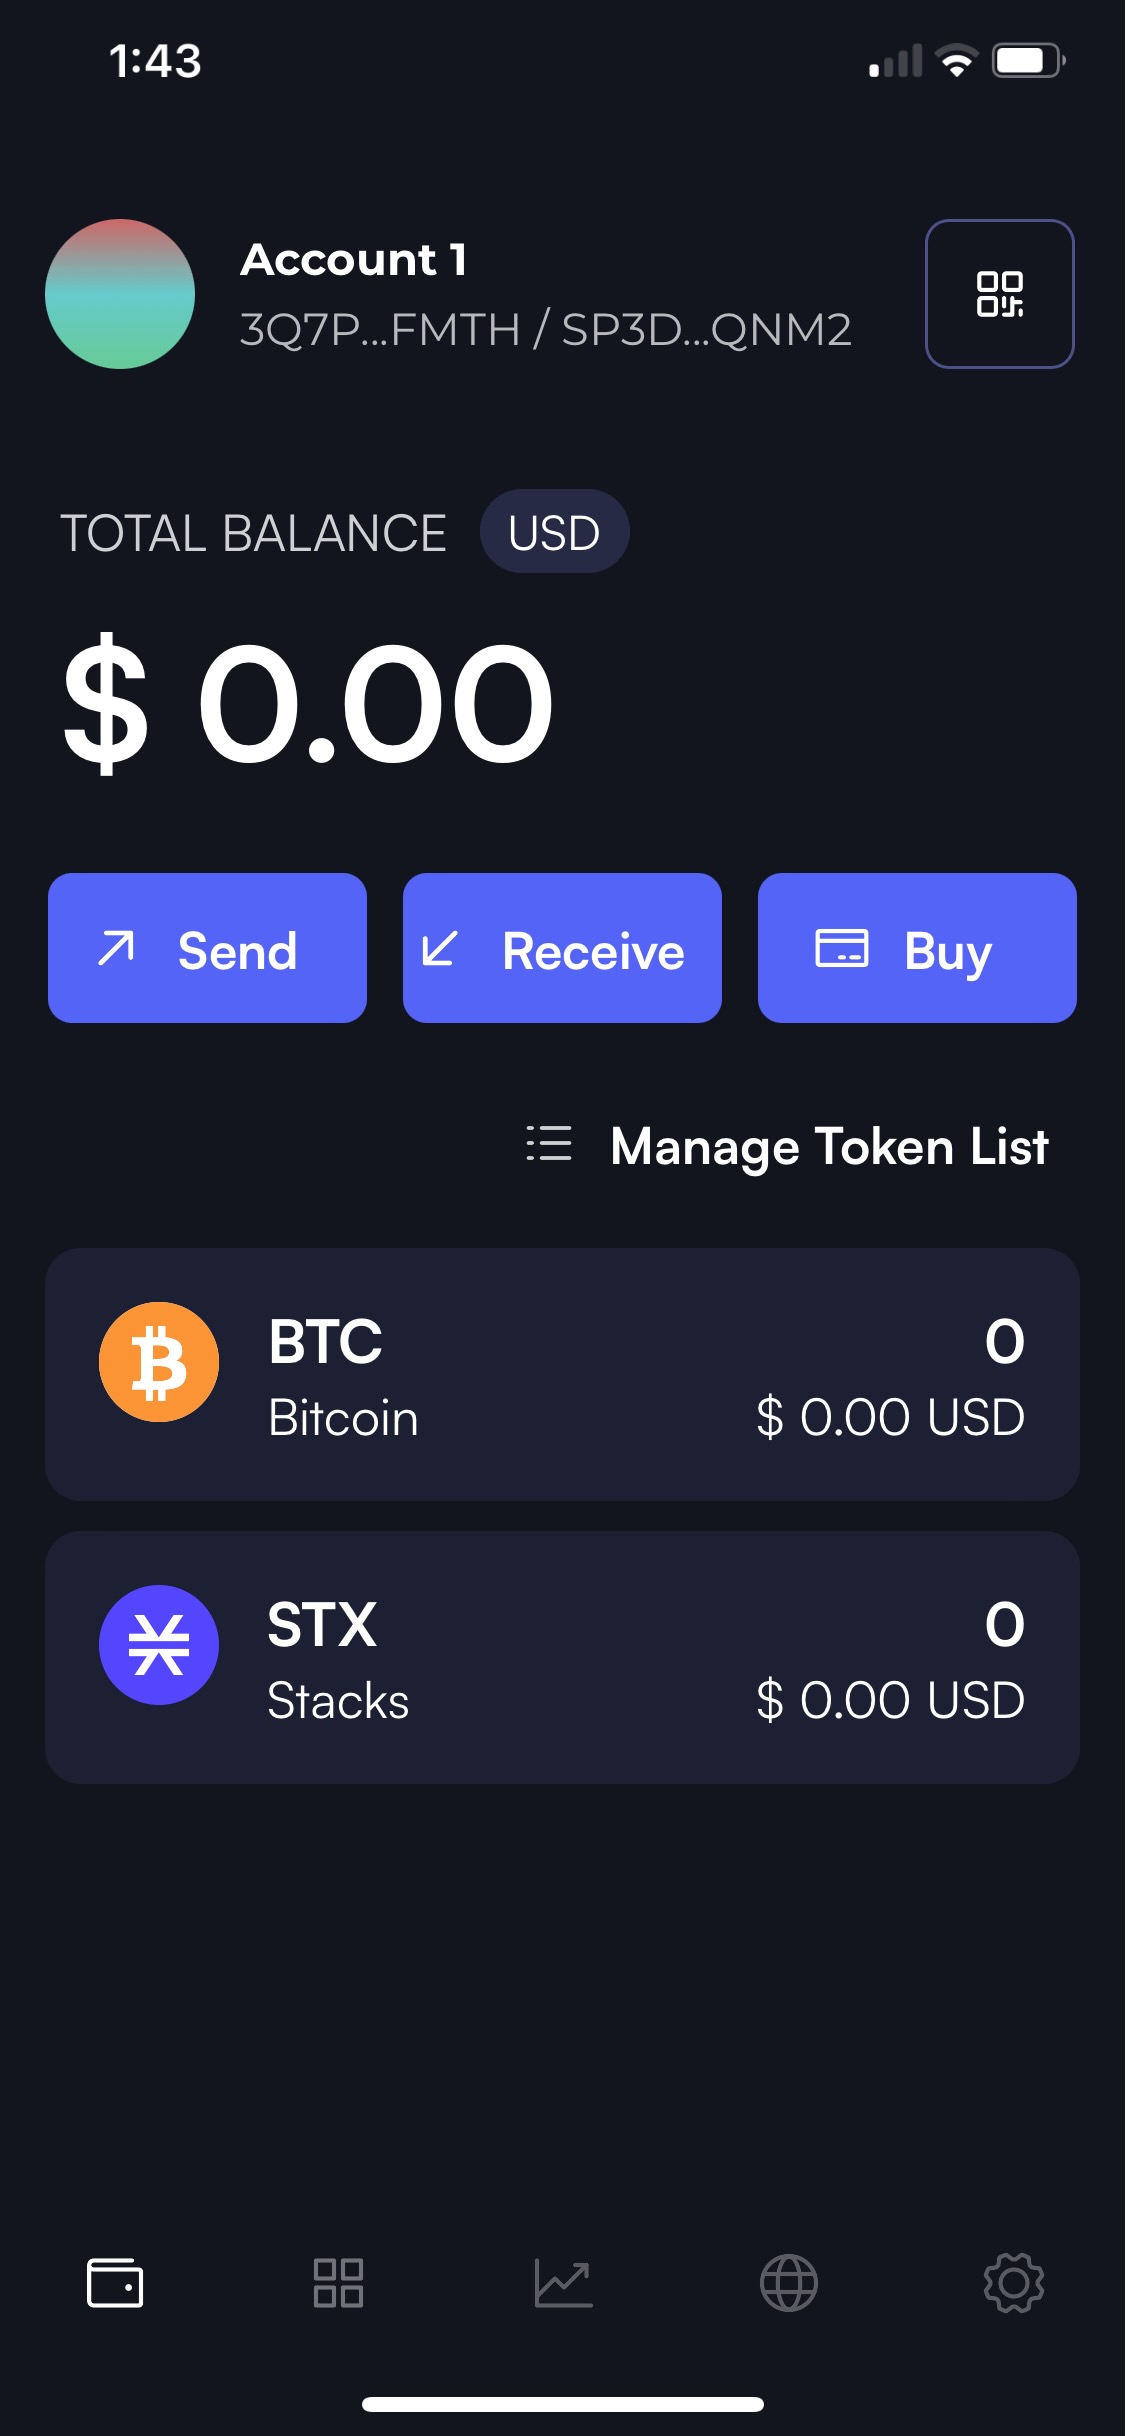Open the chart stacking tab

click(x=563, y=2283)
